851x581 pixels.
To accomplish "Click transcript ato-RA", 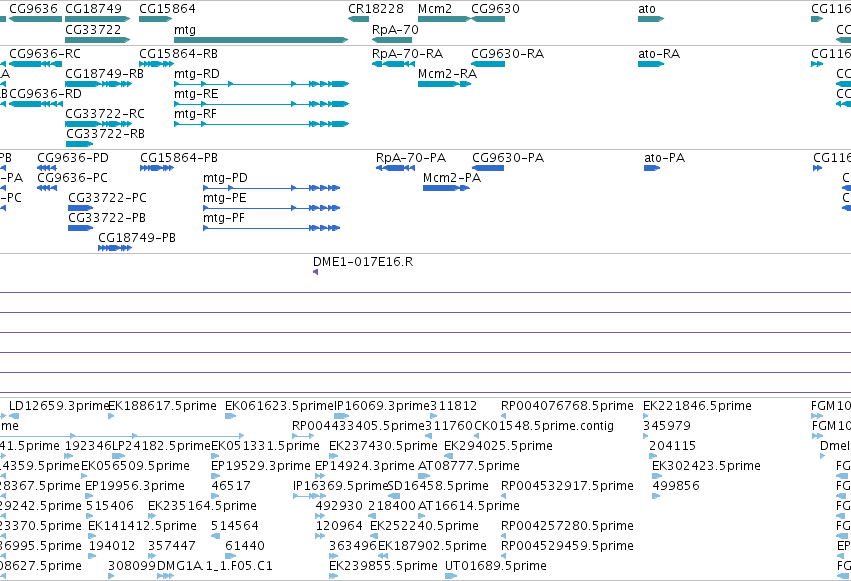I will coord(651,64).
